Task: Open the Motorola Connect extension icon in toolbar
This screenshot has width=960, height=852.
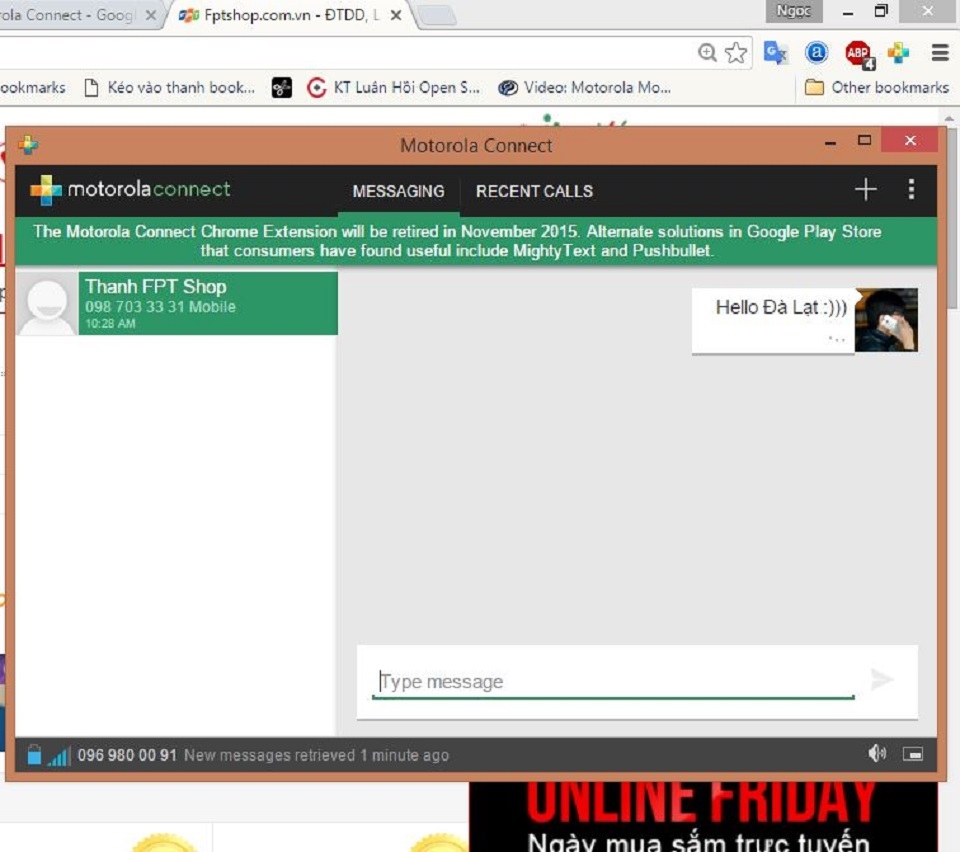Action: [x=898, y=53]
